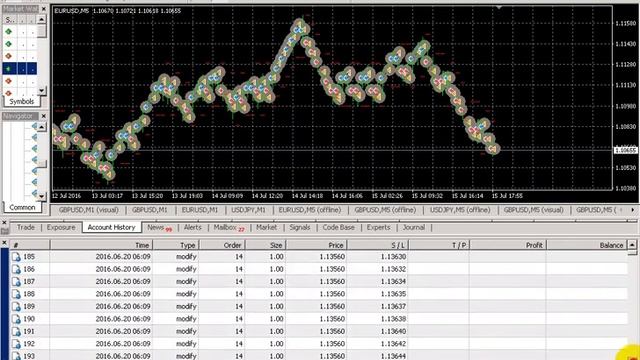Open the Mailbox tab
The height and width of the screenshot is (360, 640).
[x=229, y=227]
